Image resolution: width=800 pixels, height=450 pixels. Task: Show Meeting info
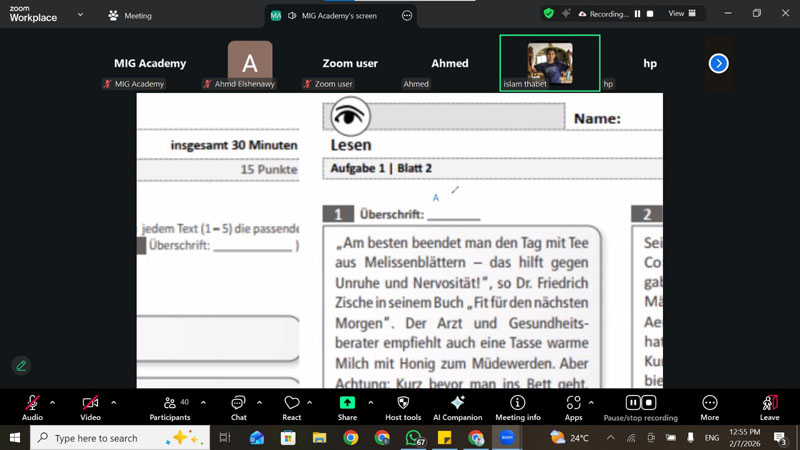(x=517, y=404)
